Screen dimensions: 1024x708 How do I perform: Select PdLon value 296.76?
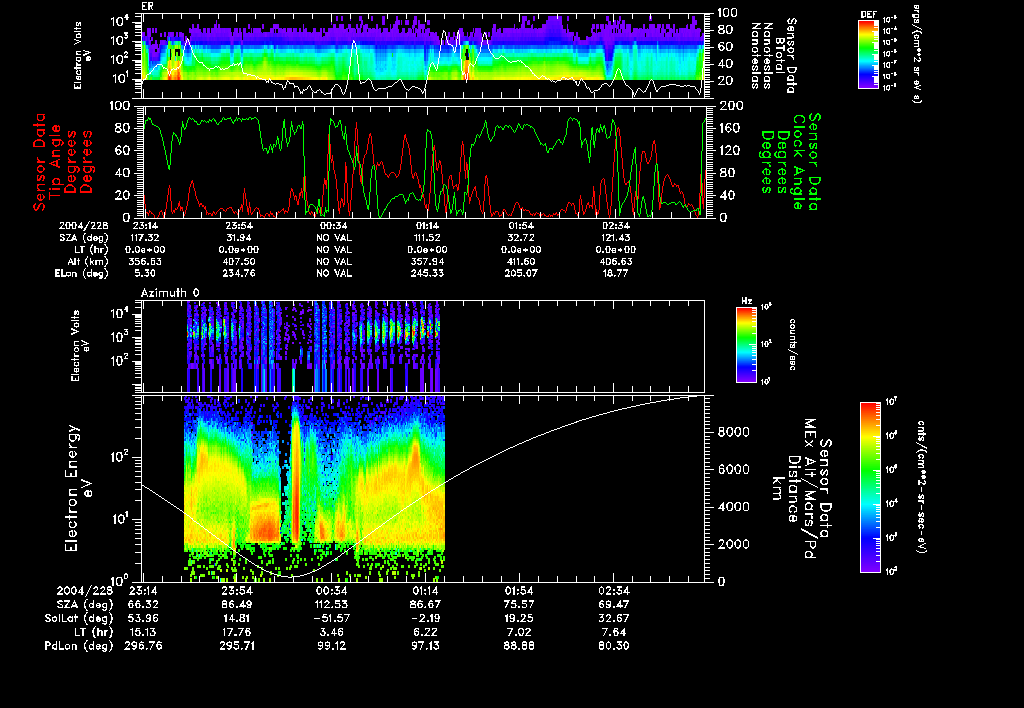(x=143, y=646)
